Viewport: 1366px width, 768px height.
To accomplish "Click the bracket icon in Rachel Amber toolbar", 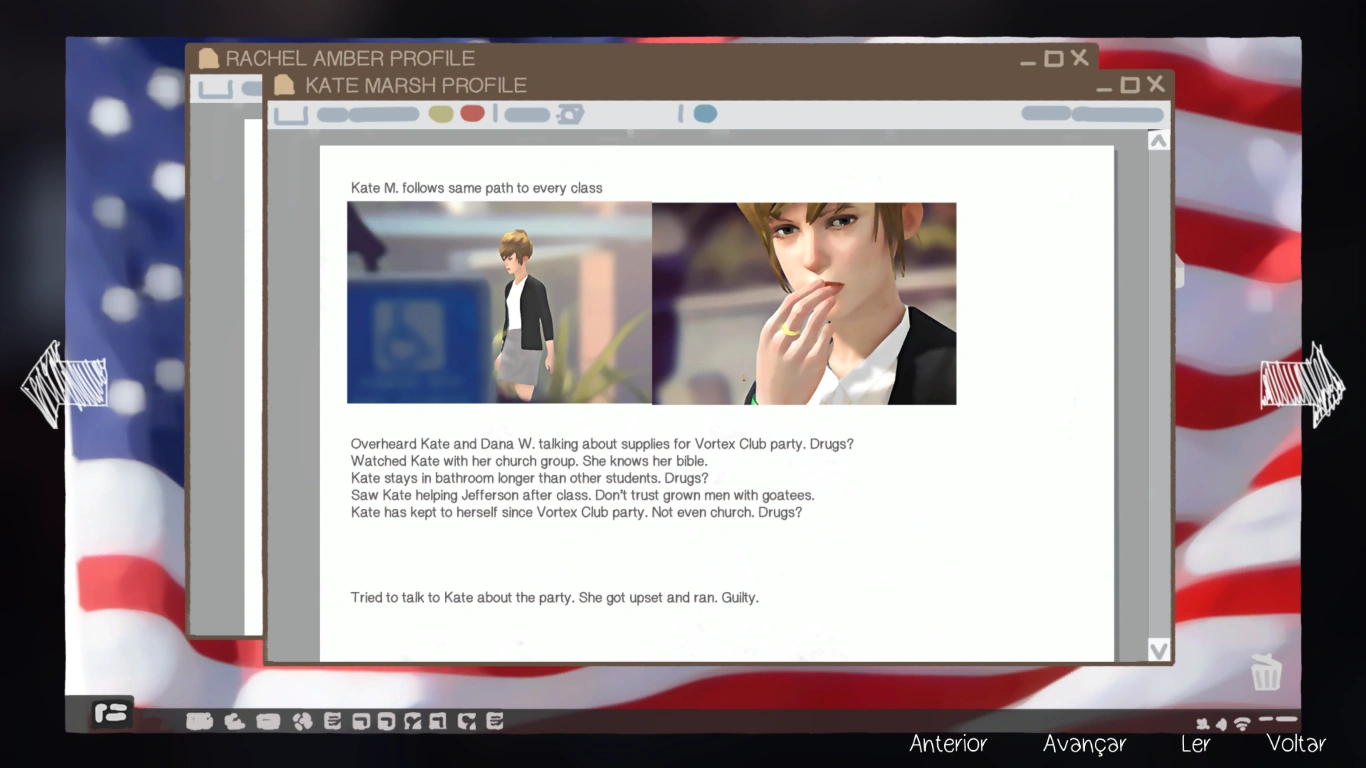I will [x=215, y=89].
